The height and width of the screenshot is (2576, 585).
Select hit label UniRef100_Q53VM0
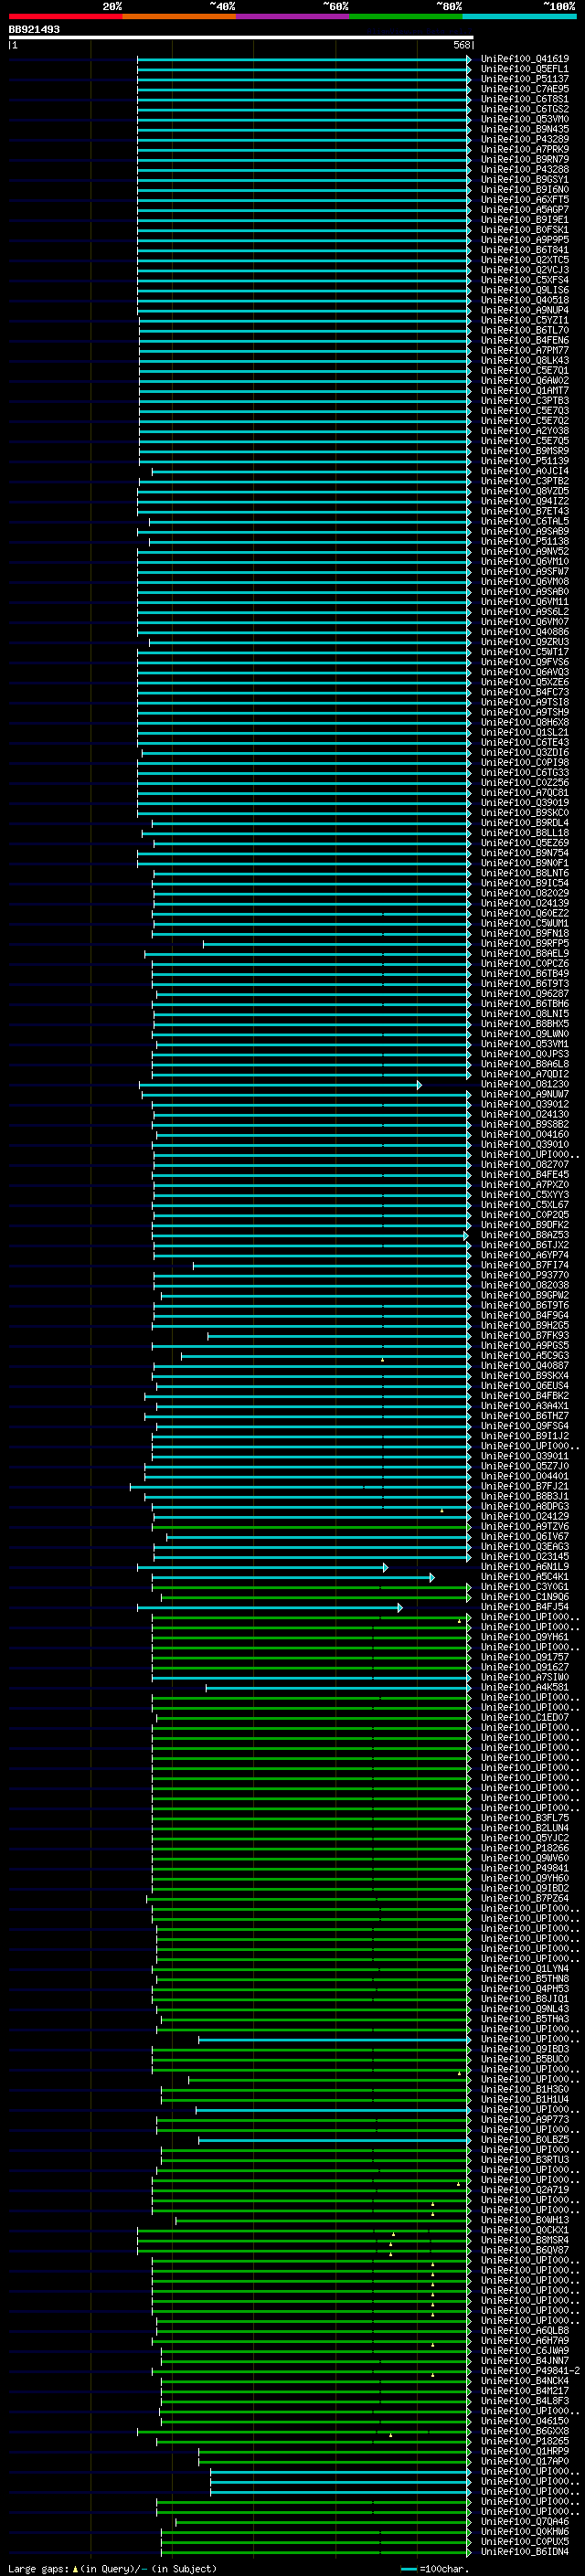[x=524, y=119]
